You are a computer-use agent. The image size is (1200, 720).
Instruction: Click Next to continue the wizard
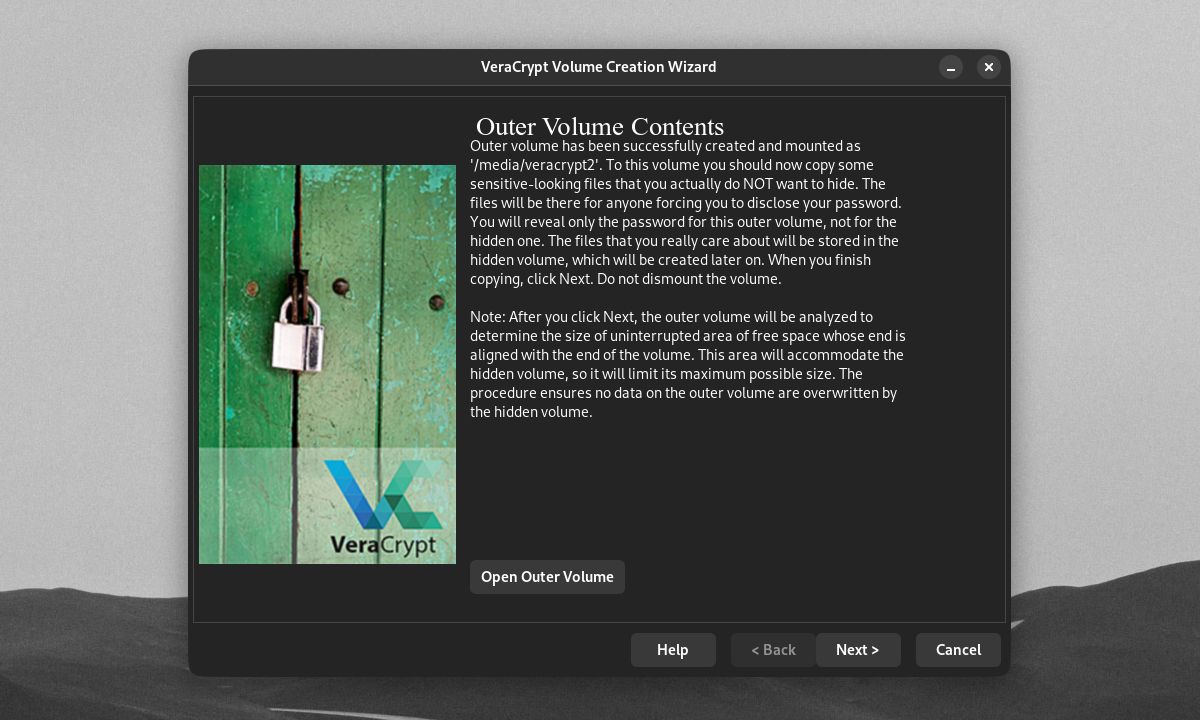(x=858, y=650)
